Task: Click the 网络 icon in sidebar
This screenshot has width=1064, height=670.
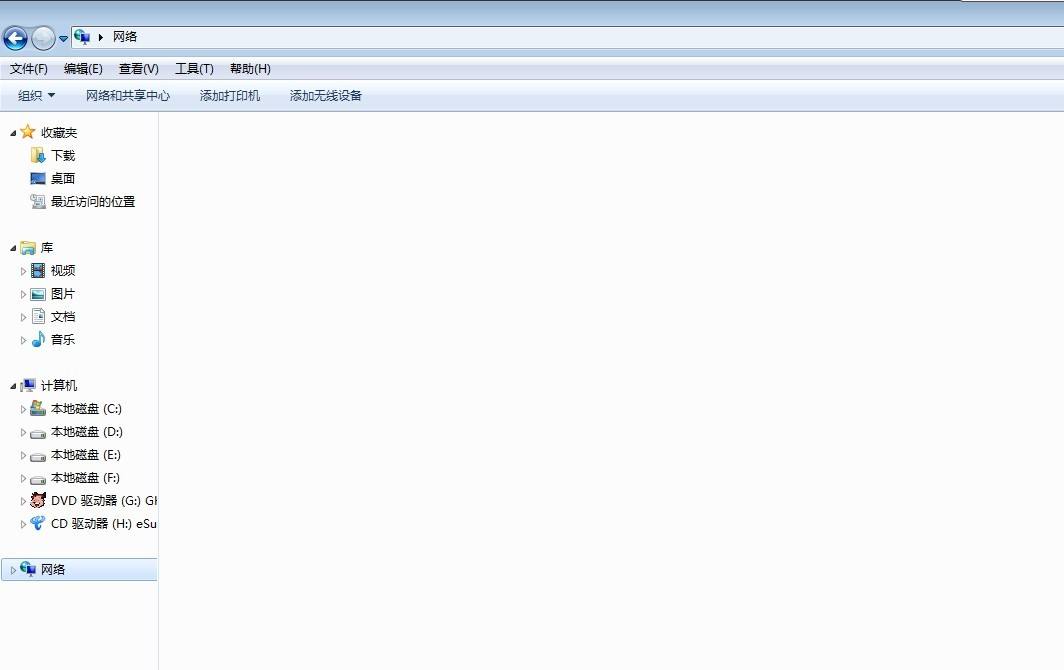Action: [x=28, y=569]
